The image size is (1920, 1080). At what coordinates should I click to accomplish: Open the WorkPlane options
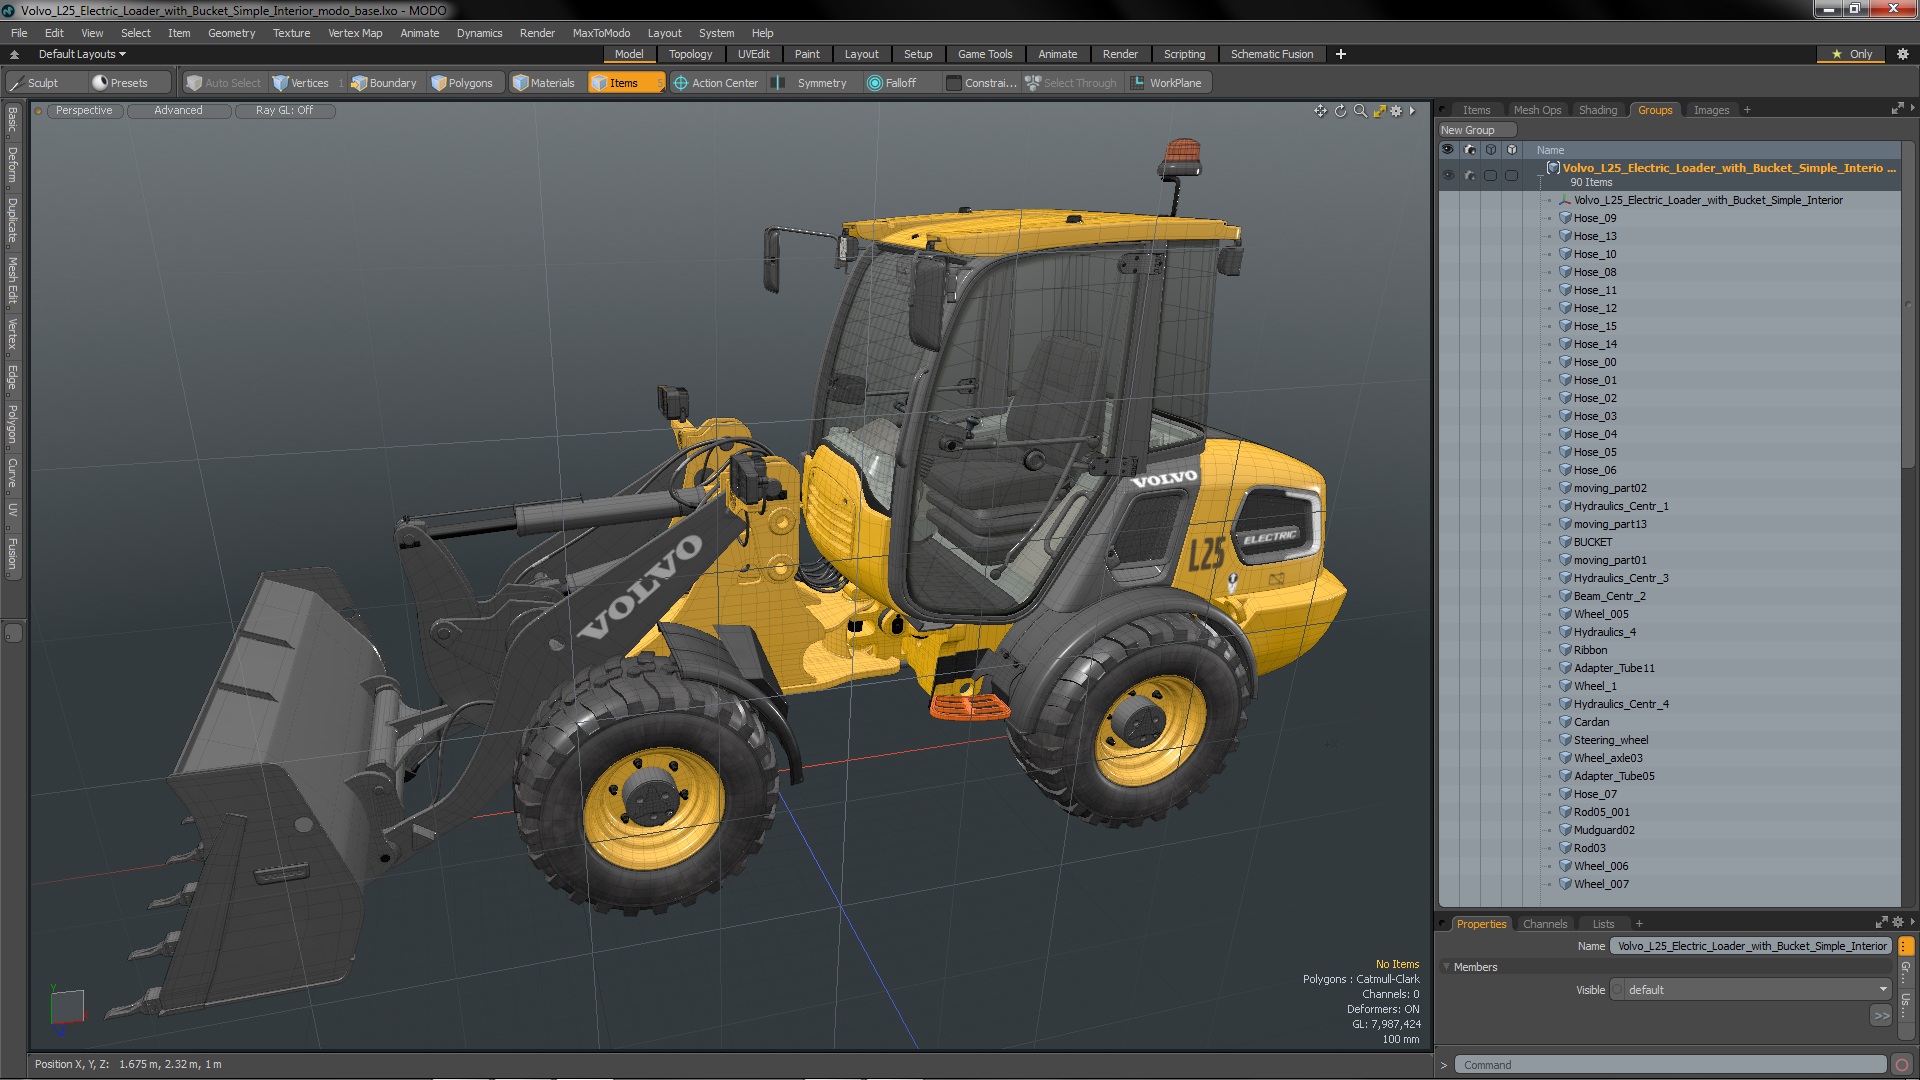pos(1167,83)
